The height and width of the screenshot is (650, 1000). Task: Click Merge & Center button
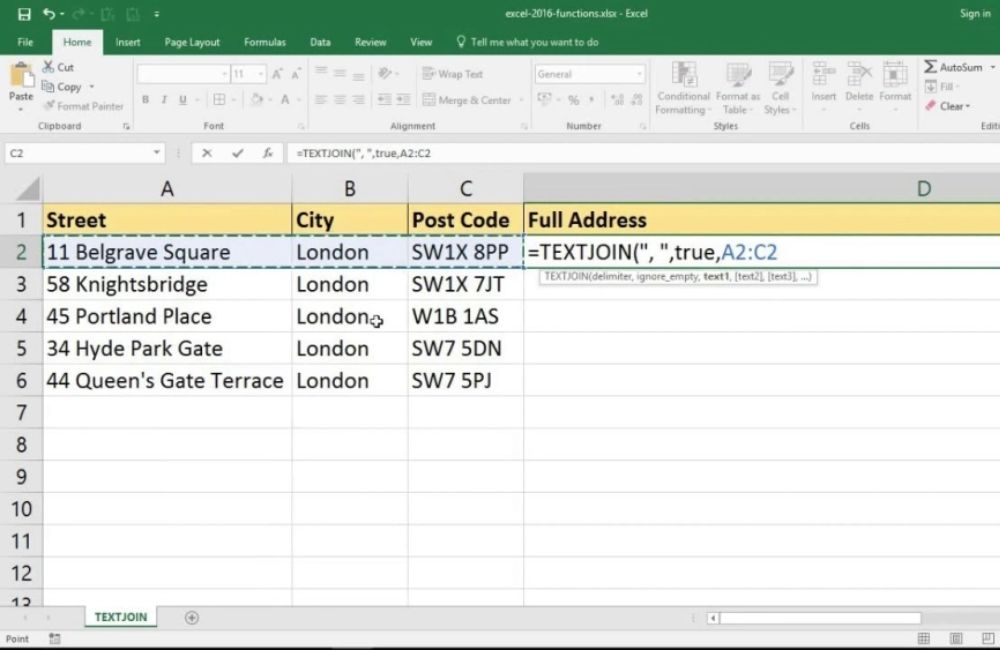coord(467,100)
